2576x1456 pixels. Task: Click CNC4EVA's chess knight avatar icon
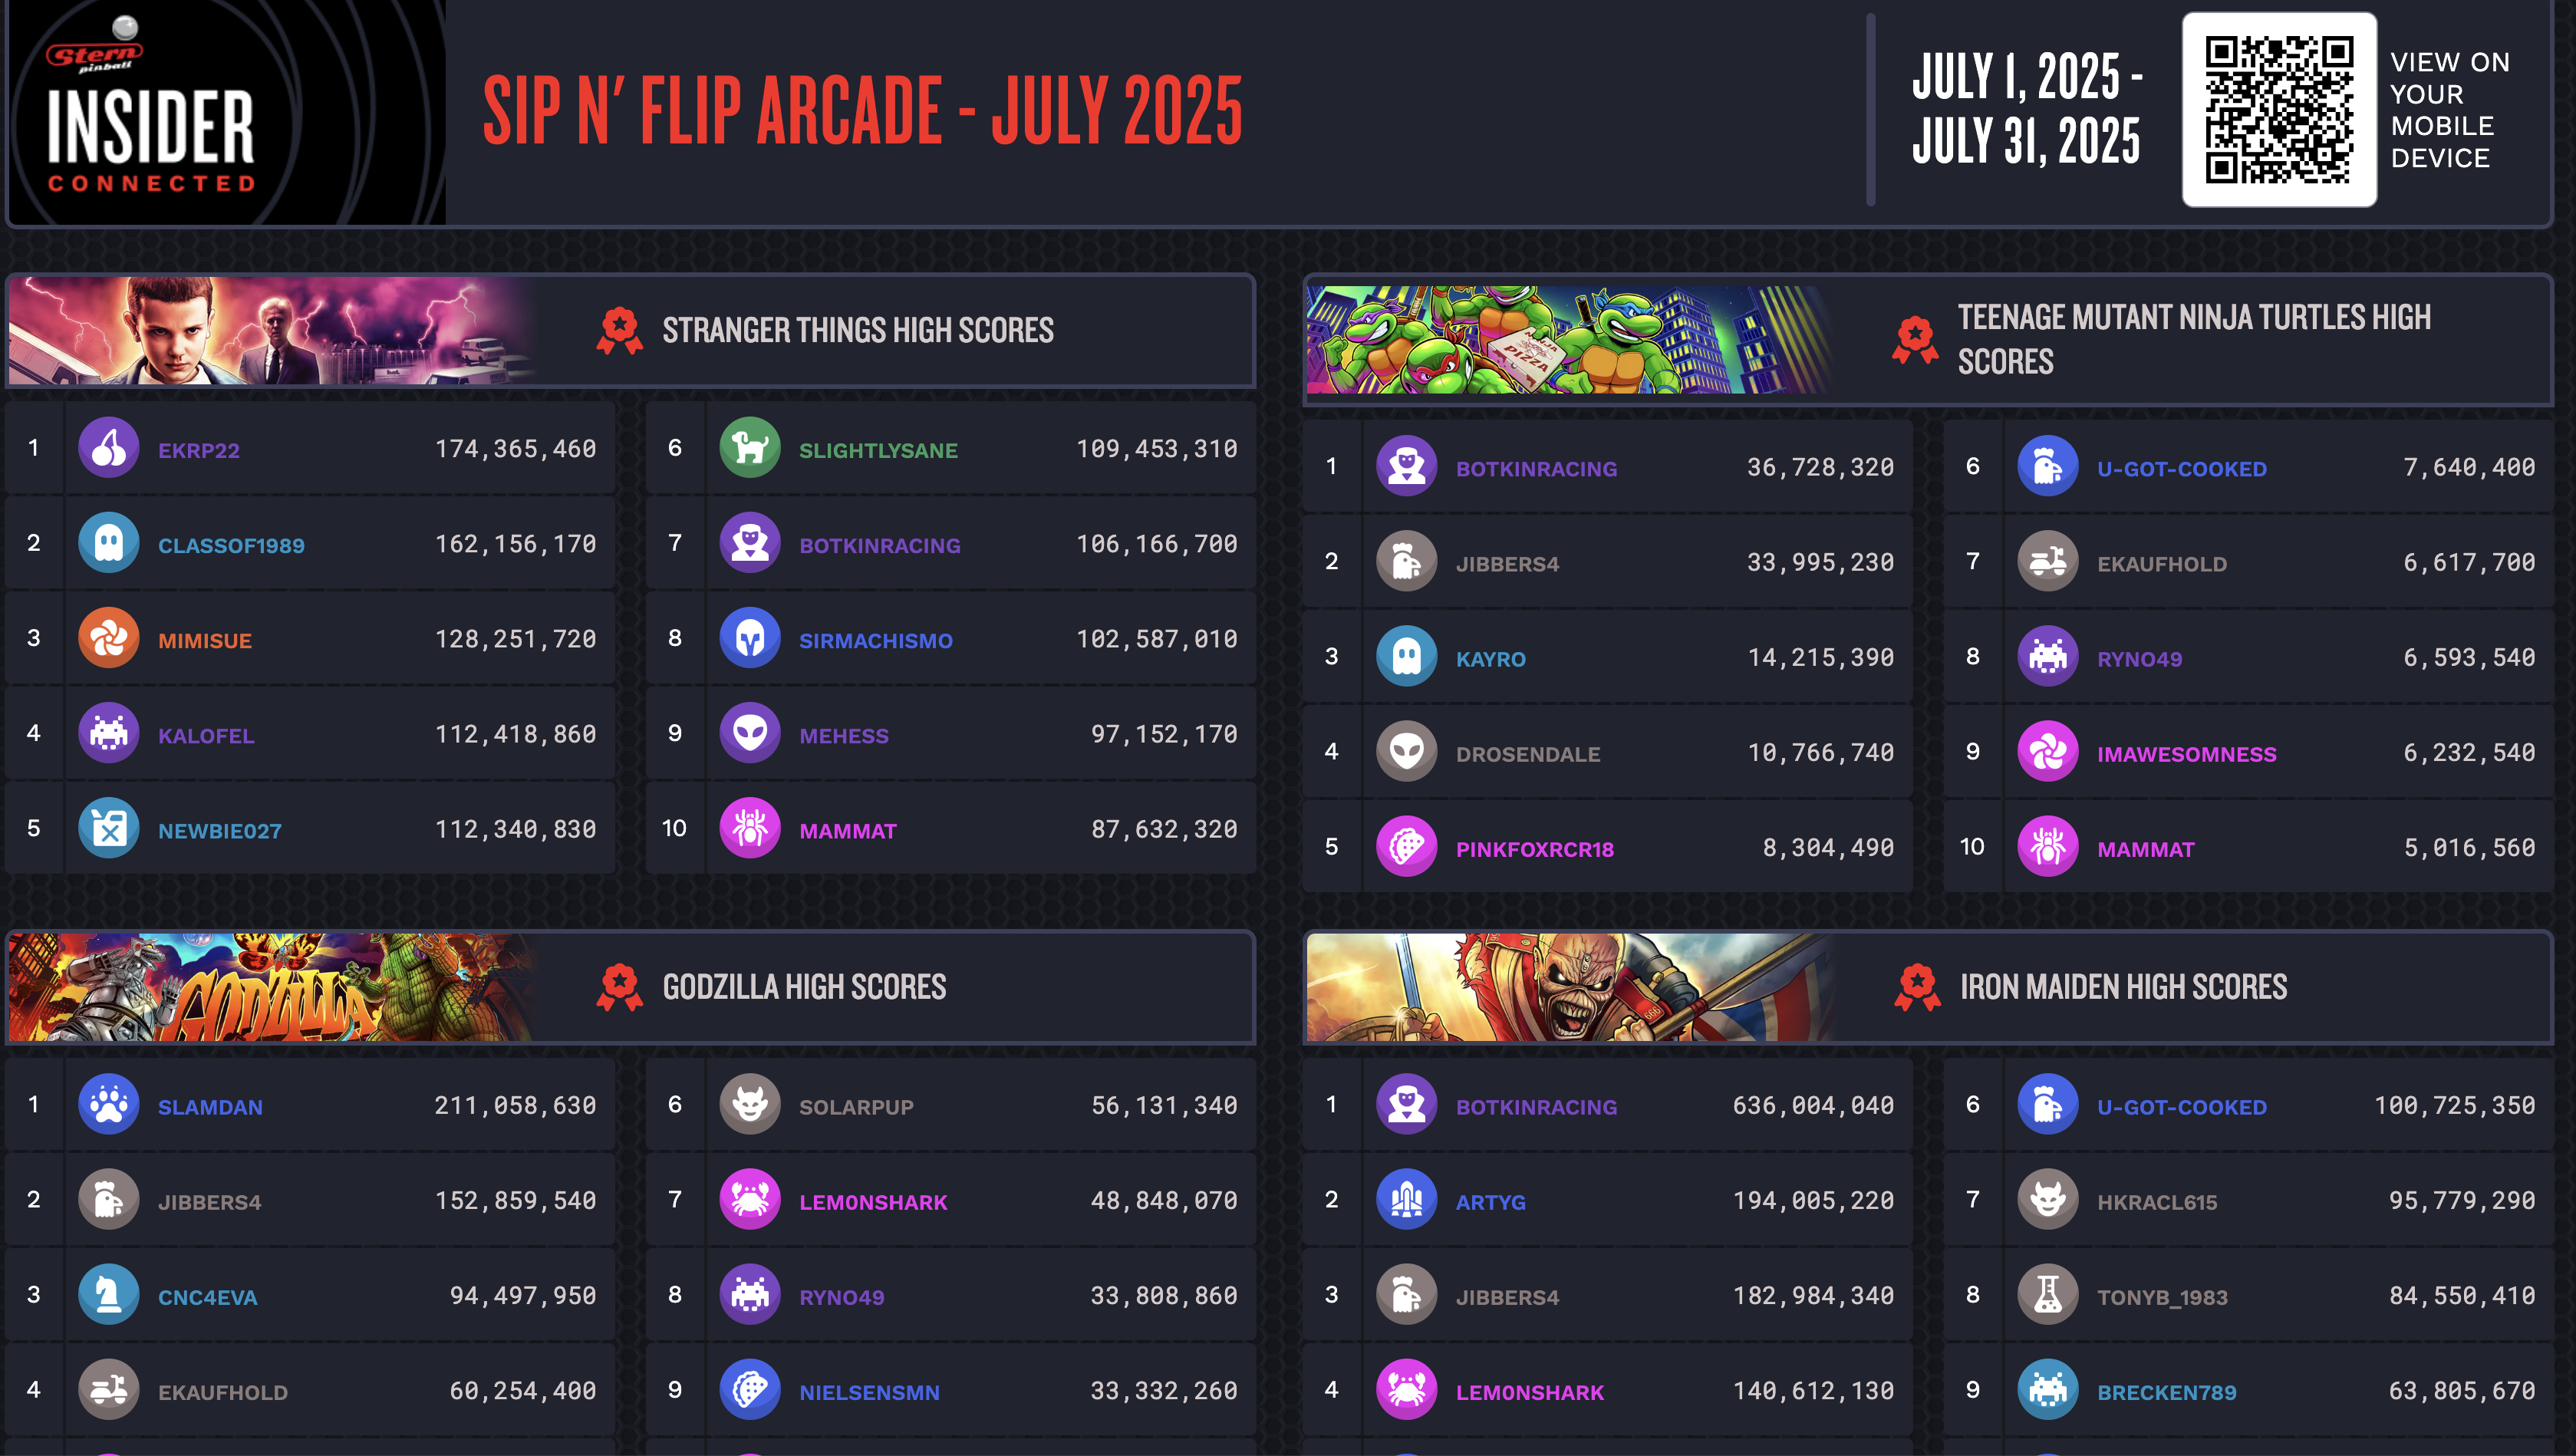[109, 1294]
